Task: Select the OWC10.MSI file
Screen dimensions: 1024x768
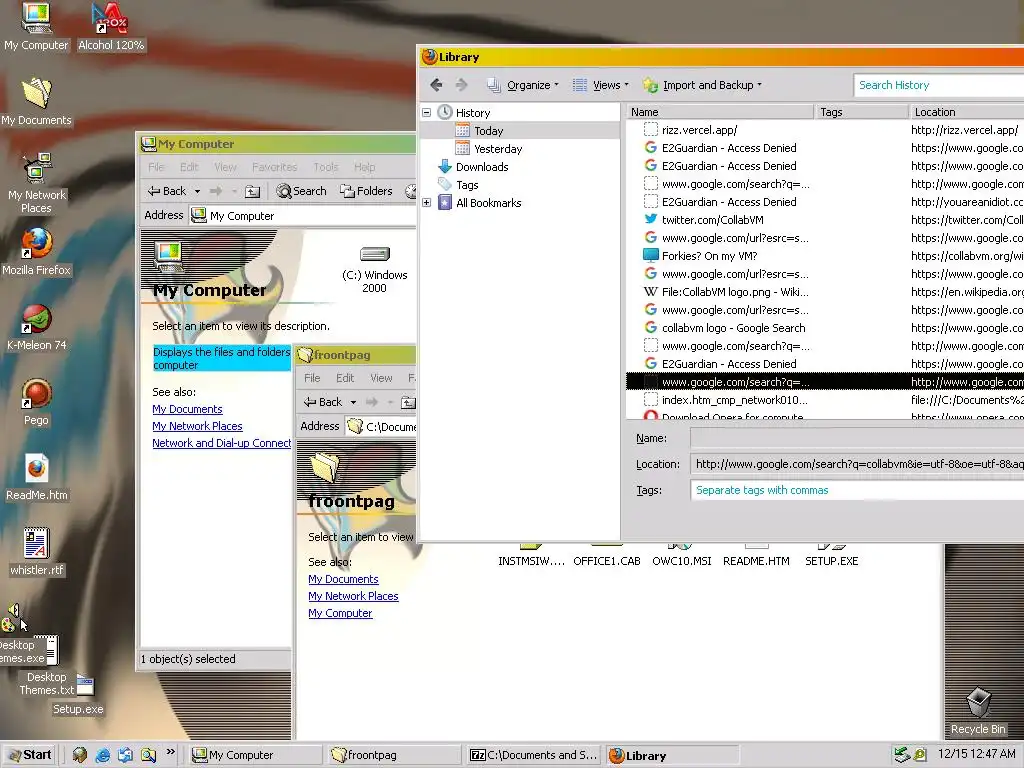Action: click(x=682, y=556)
